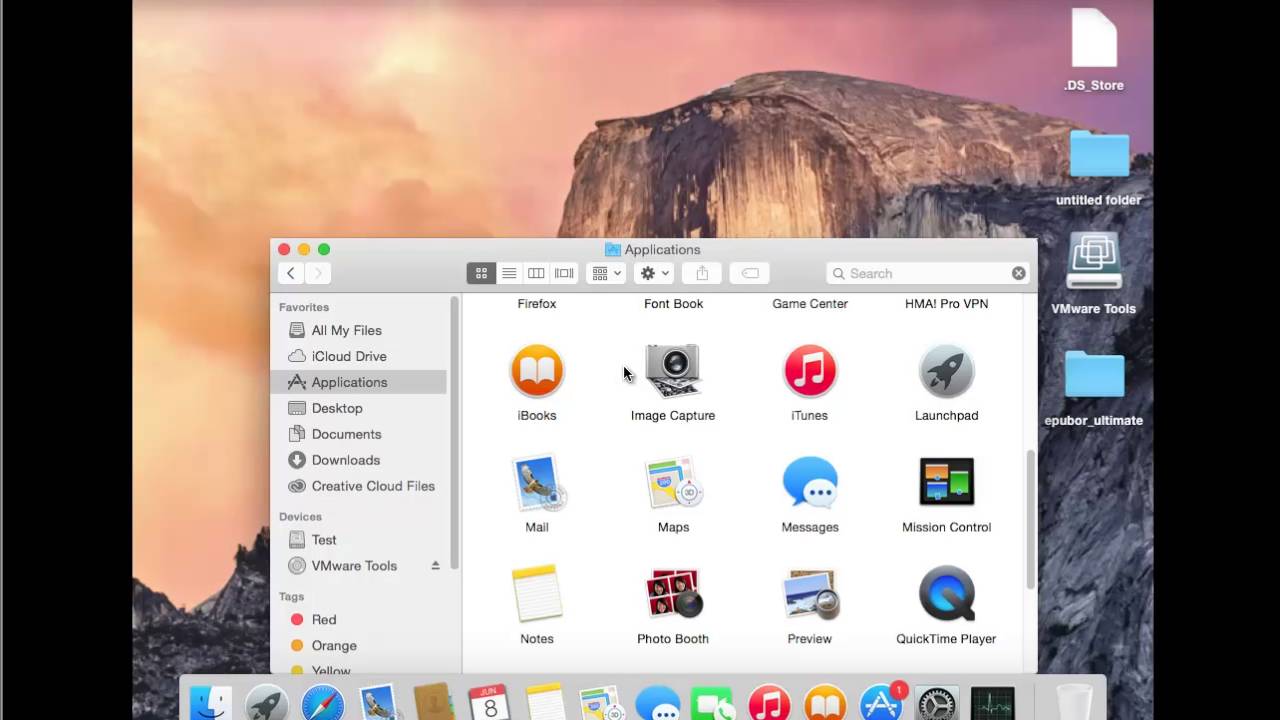Open Trash from the Dock
1280x720 pixels.
pos(1075,702)
